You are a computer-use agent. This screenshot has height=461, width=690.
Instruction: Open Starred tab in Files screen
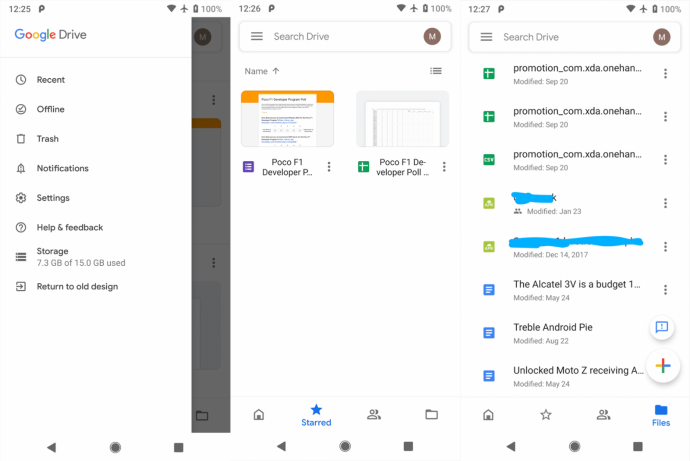click(546, 414)
